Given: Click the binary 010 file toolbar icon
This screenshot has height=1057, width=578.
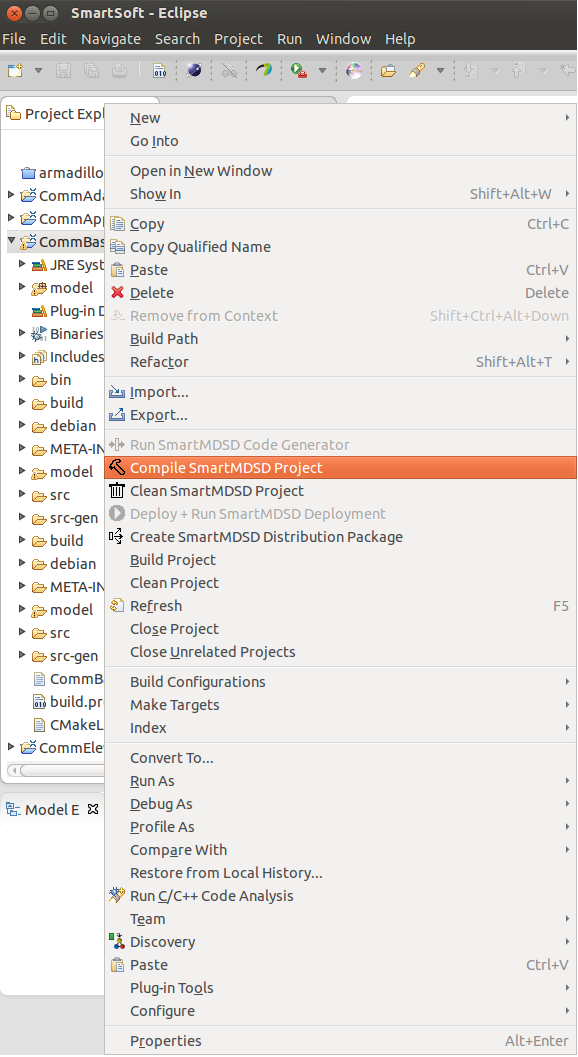Looking at the screenshot, I should point(160,70).
